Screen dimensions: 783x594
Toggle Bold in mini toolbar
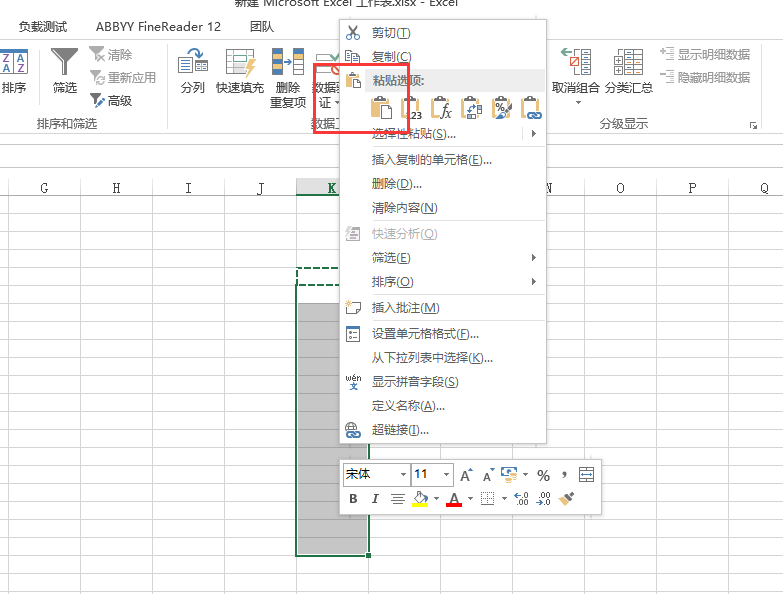tap(353, 499)
